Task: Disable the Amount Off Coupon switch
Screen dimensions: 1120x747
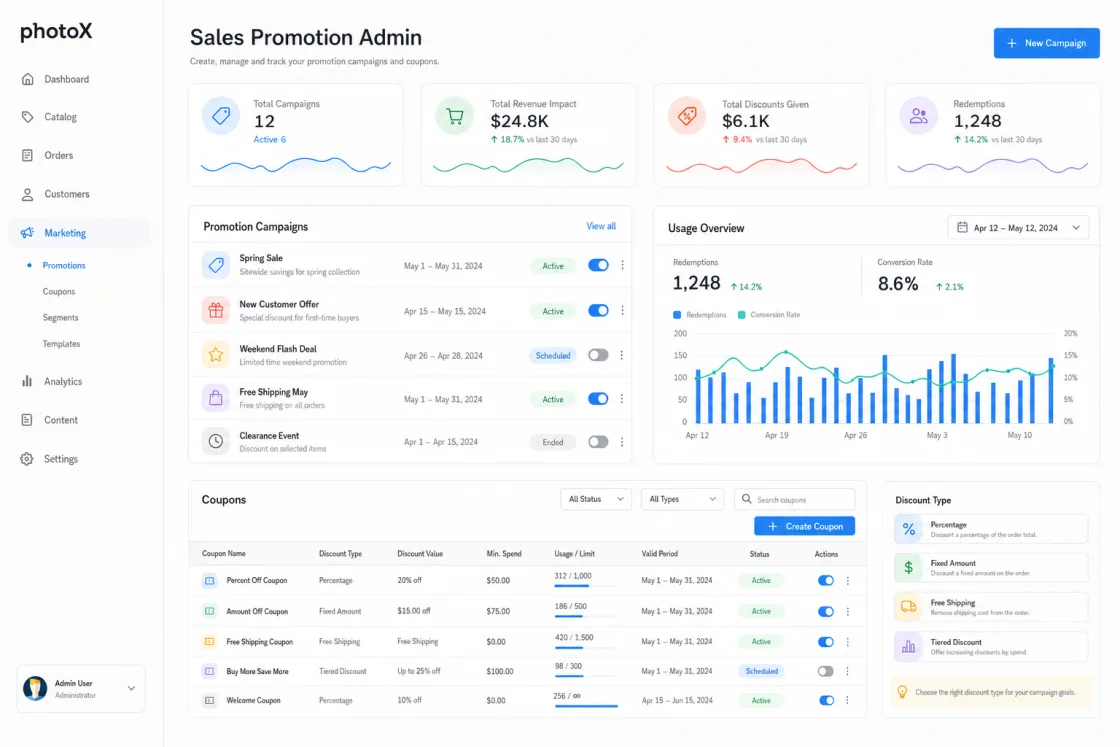Action: [826, 611]
